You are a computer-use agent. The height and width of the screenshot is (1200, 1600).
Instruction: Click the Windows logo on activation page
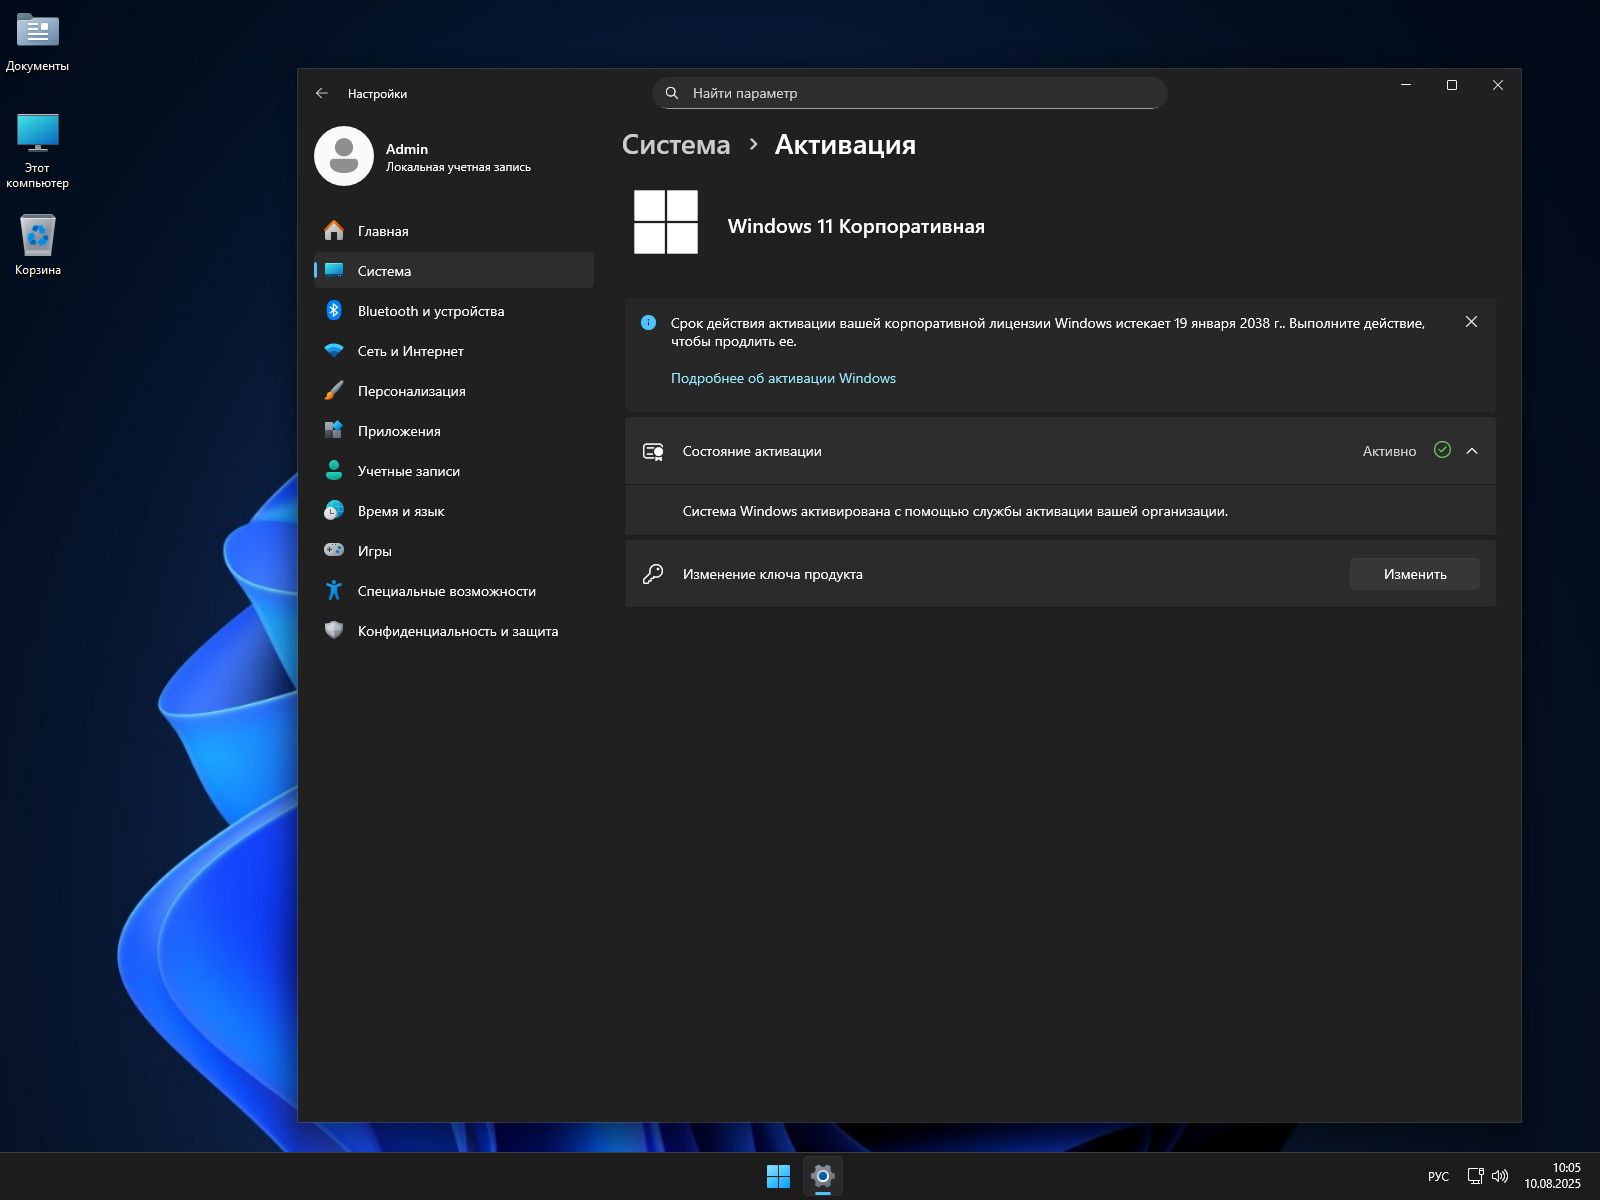click(666, 222)
